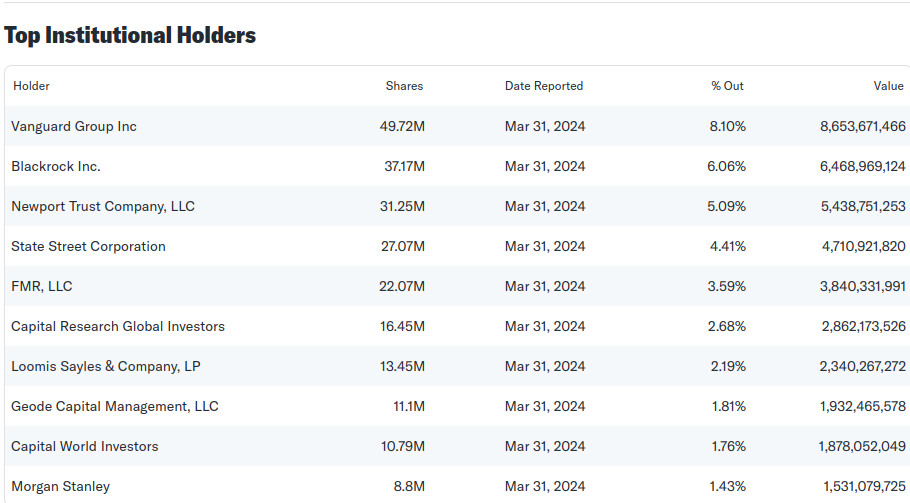Image resolution: width=910 pixels, height=503 pixels.
Task: Click Geode Capital Management, LLC
Action: pyautogui.click(x=115, y=406)
